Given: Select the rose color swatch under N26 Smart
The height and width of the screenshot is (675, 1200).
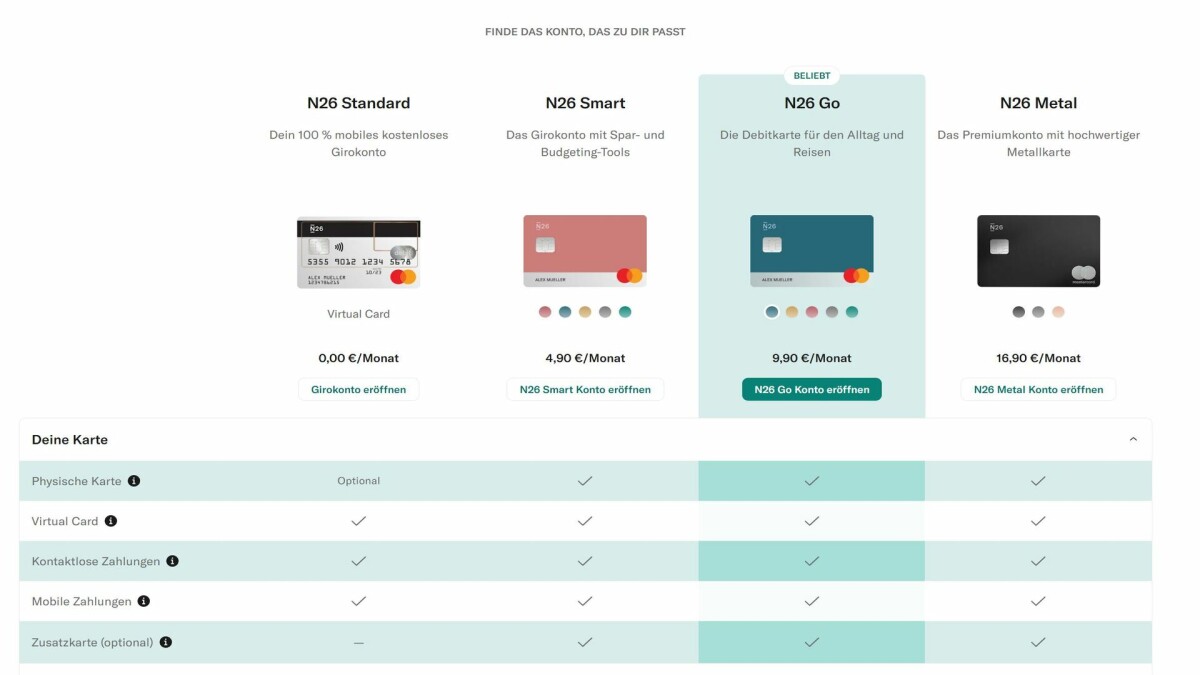Looking at the screenshot, I should click(545, 312).
